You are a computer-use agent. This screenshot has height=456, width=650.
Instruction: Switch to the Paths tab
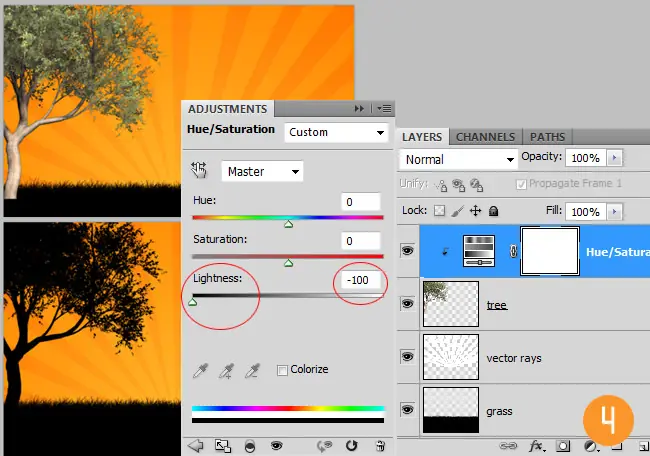547,137
